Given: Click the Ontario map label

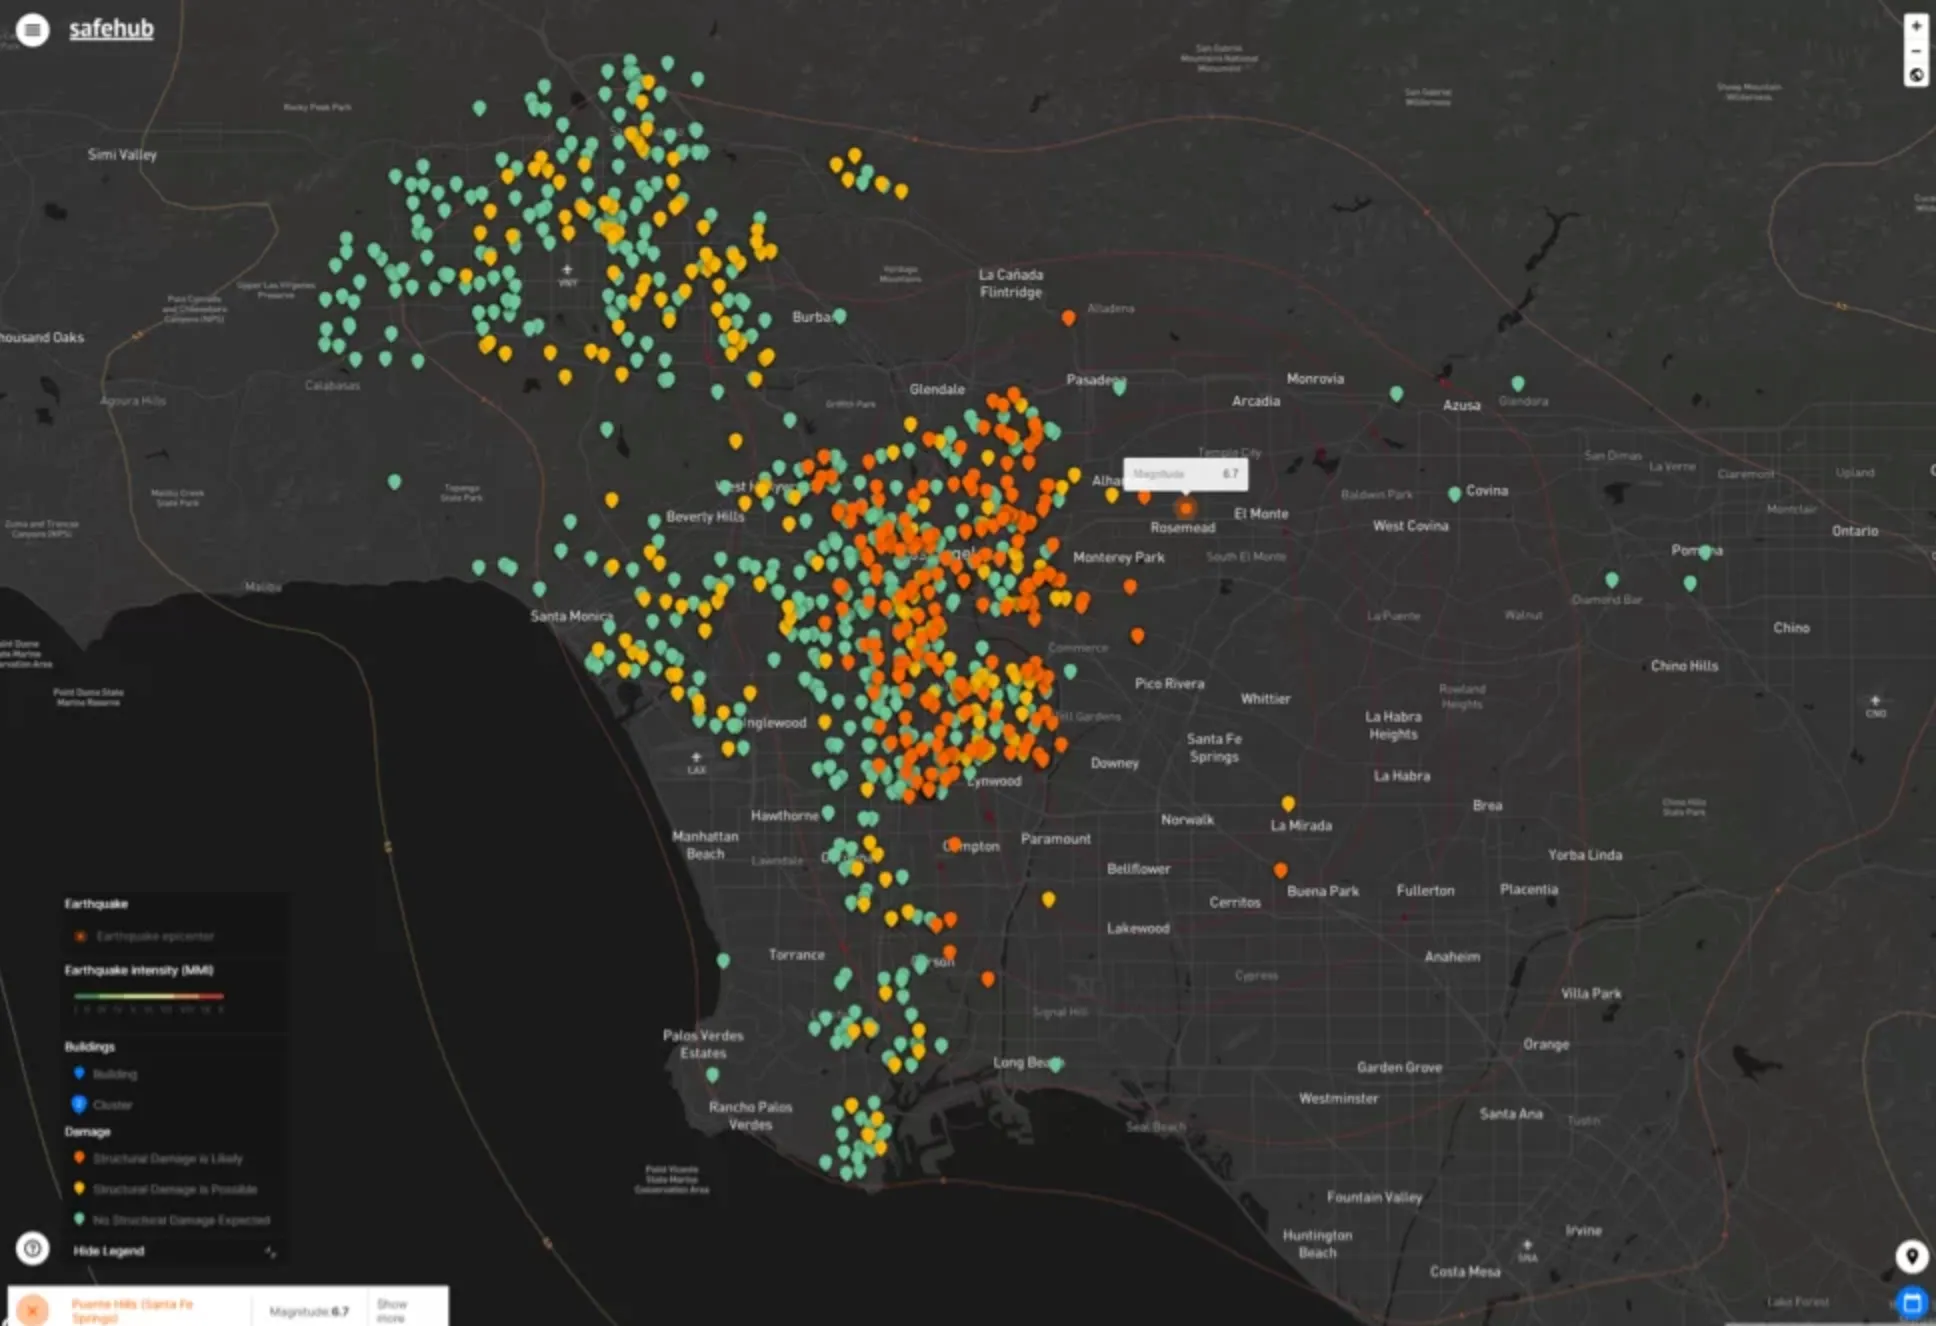Looking at the screenshot, I should (x=1855, y=531).
